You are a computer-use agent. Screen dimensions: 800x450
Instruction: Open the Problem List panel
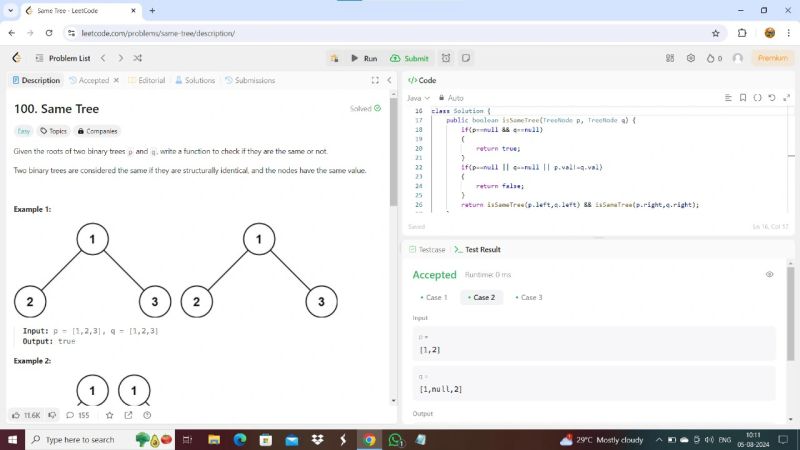coord(63,58)
